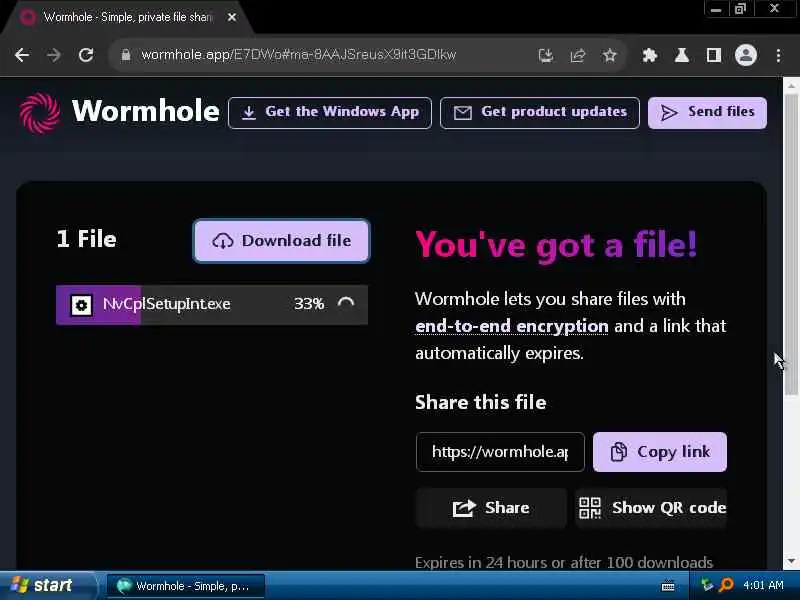
Task: Click the scrollbar down arrow
Action: [791, 561]
